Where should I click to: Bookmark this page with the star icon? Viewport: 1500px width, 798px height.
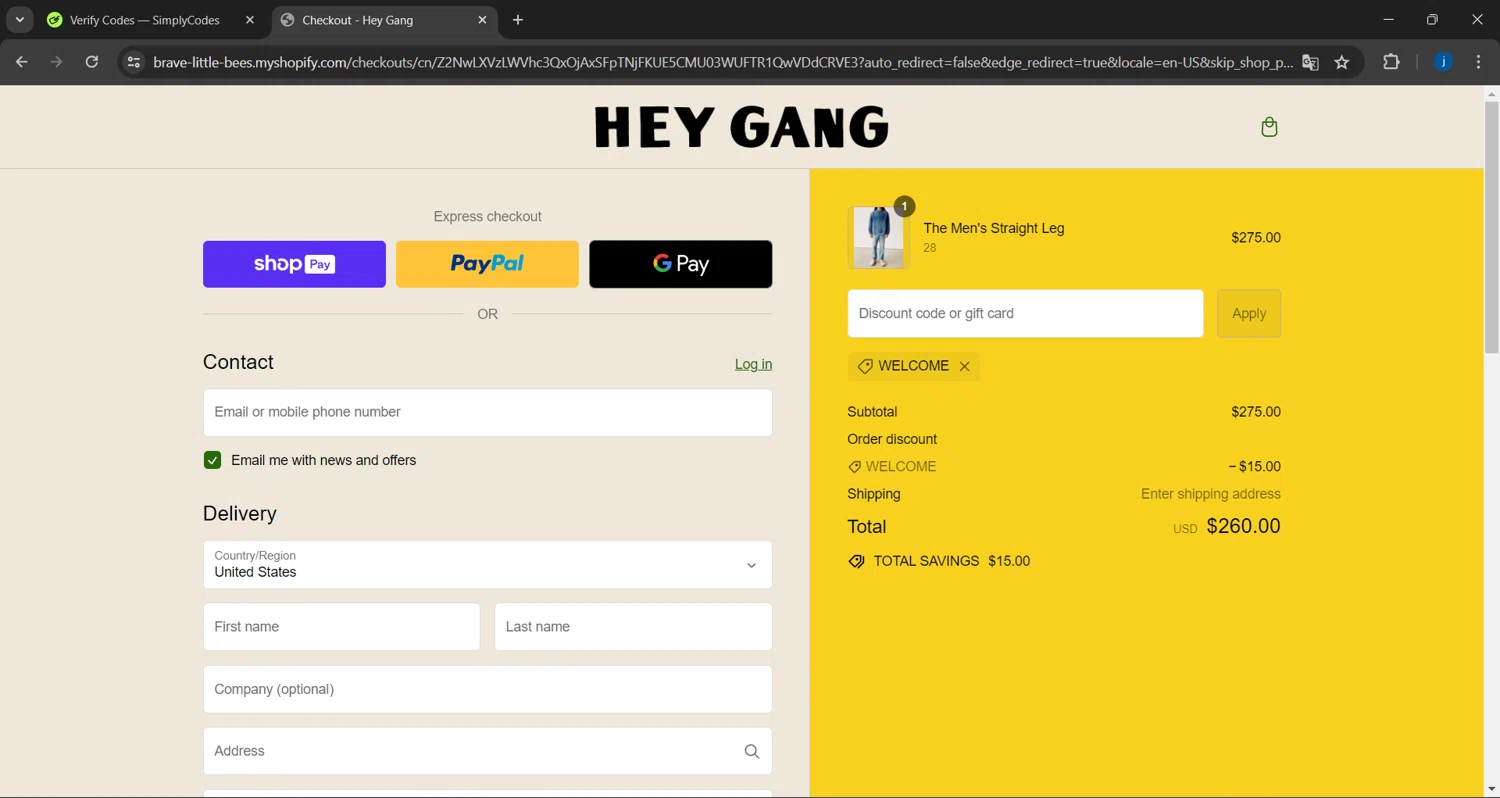[1342, 62]
